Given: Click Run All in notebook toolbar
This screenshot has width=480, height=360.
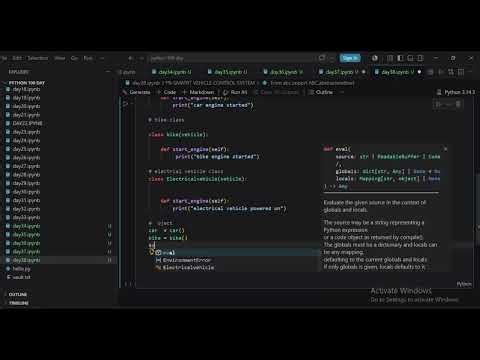Looking at the screenshot, I should 235,92.
